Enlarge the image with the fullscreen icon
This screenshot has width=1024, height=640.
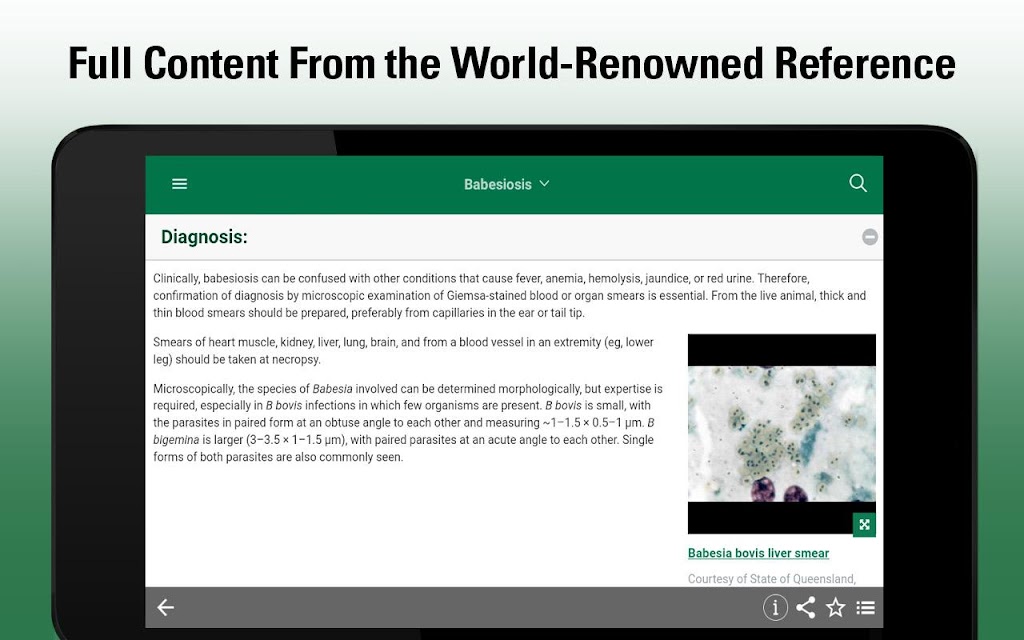[864, 524]
